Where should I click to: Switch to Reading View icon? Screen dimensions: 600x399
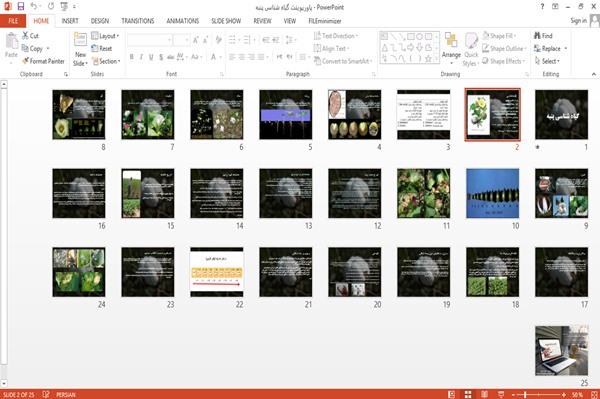coord(484,394)
